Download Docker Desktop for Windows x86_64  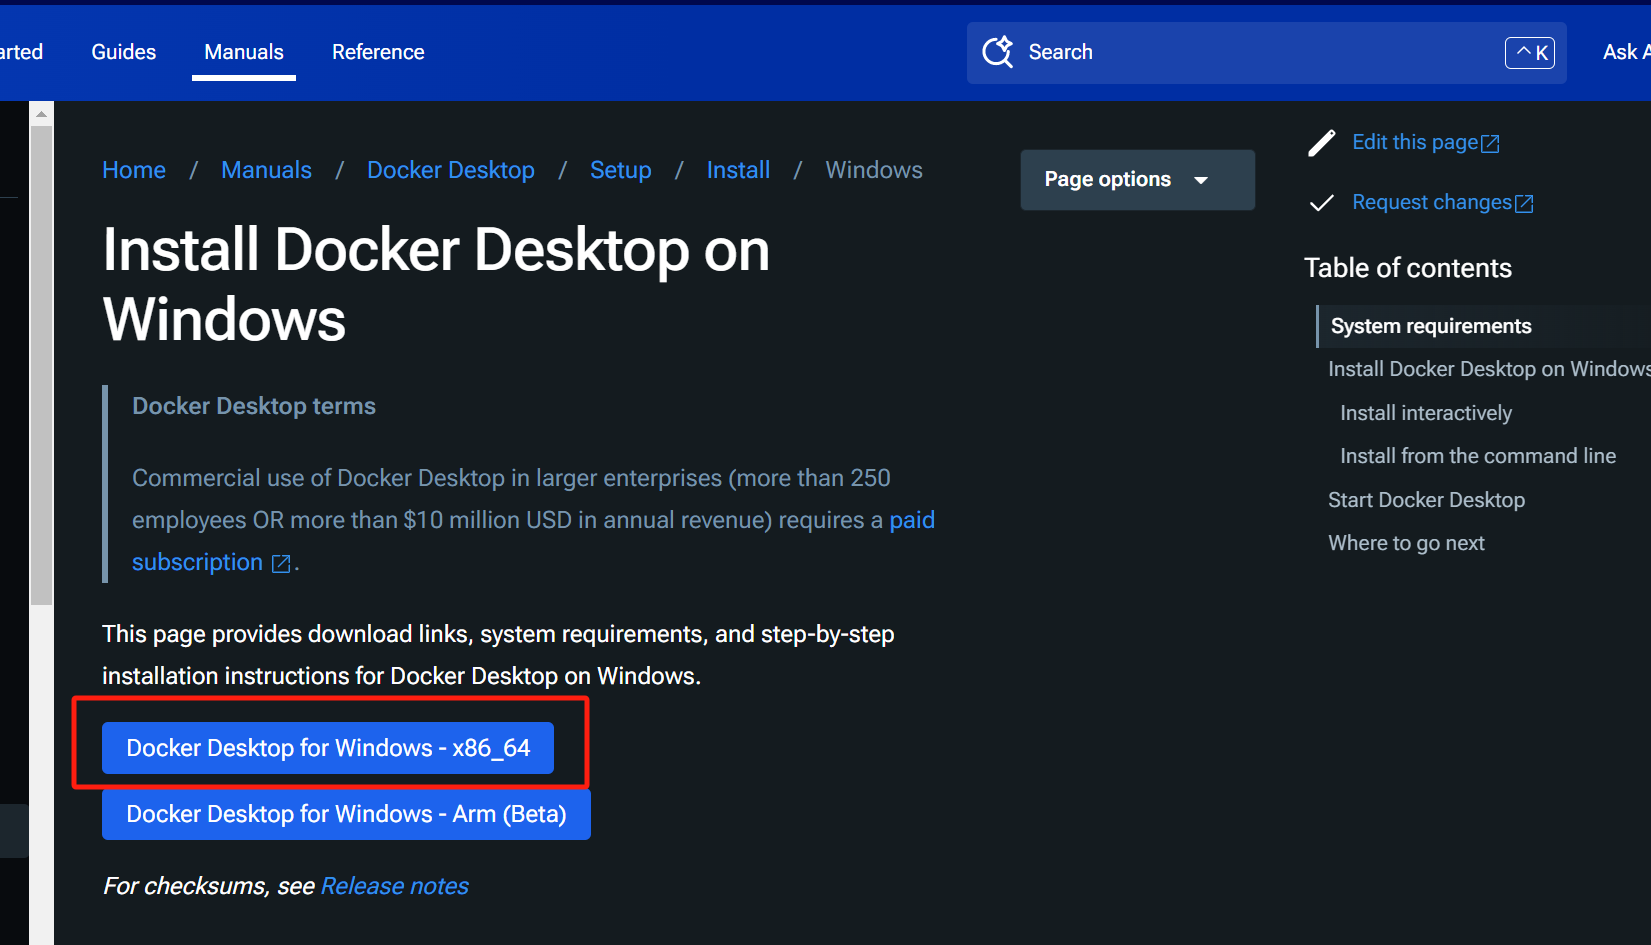[x=328, y=748]
